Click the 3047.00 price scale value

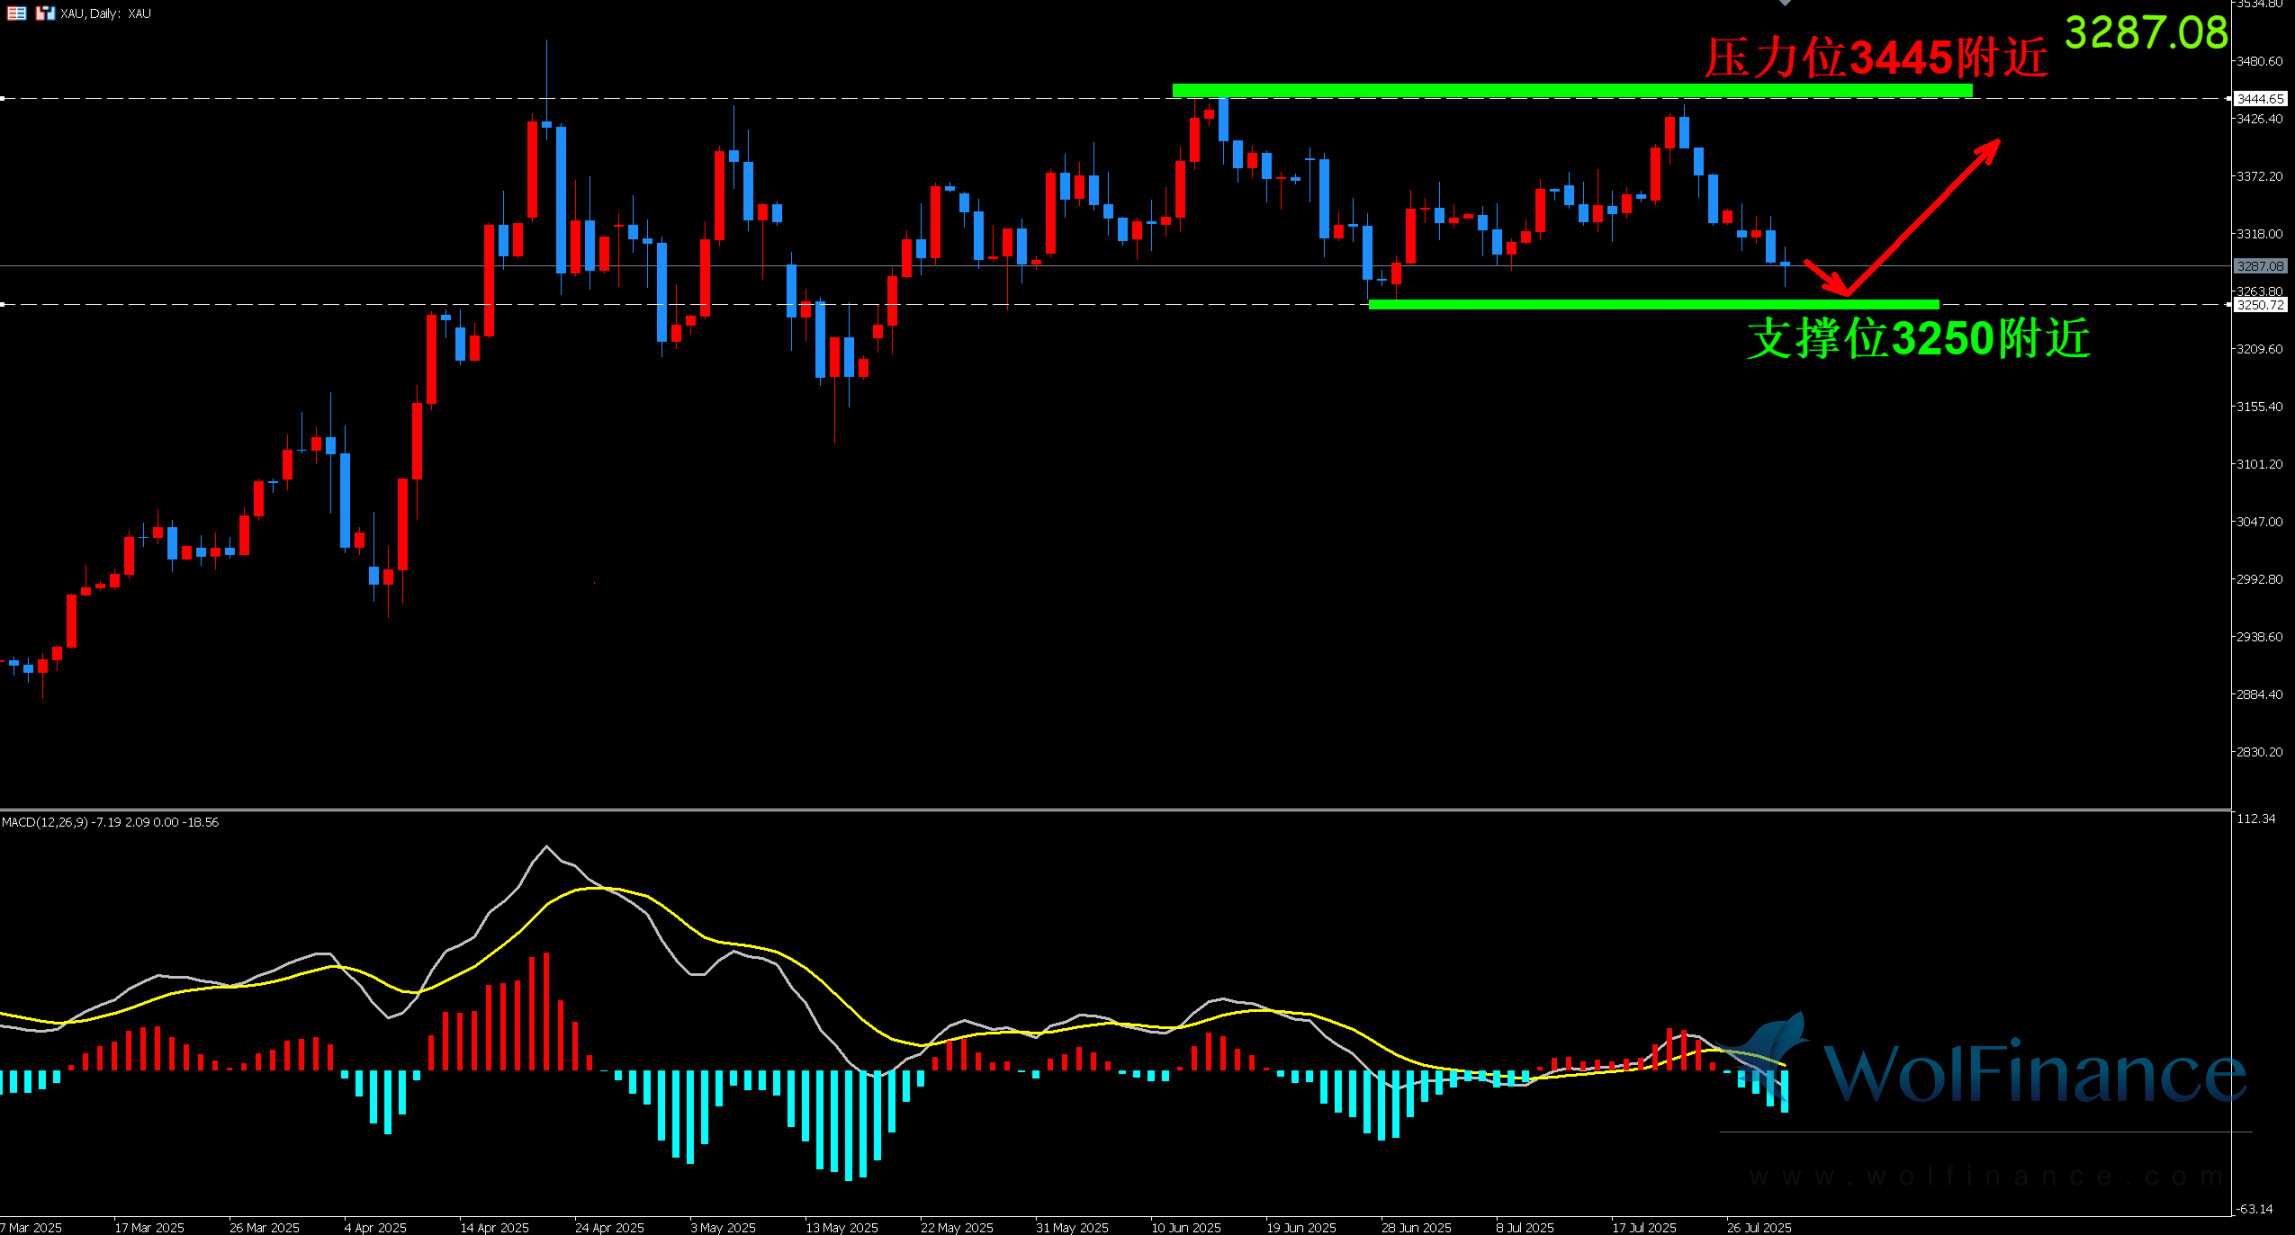click(x=2260, y=522)
